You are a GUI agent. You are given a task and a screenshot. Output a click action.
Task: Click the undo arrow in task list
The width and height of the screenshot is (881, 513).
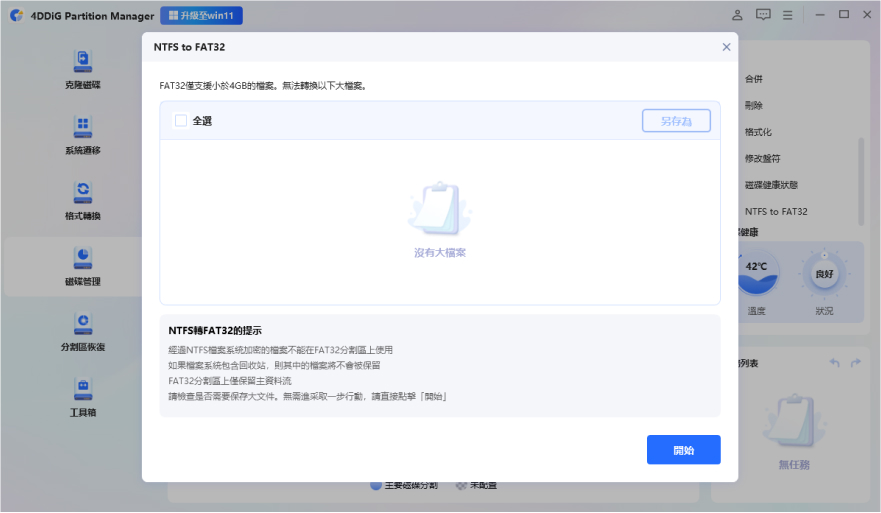point(834,363)
